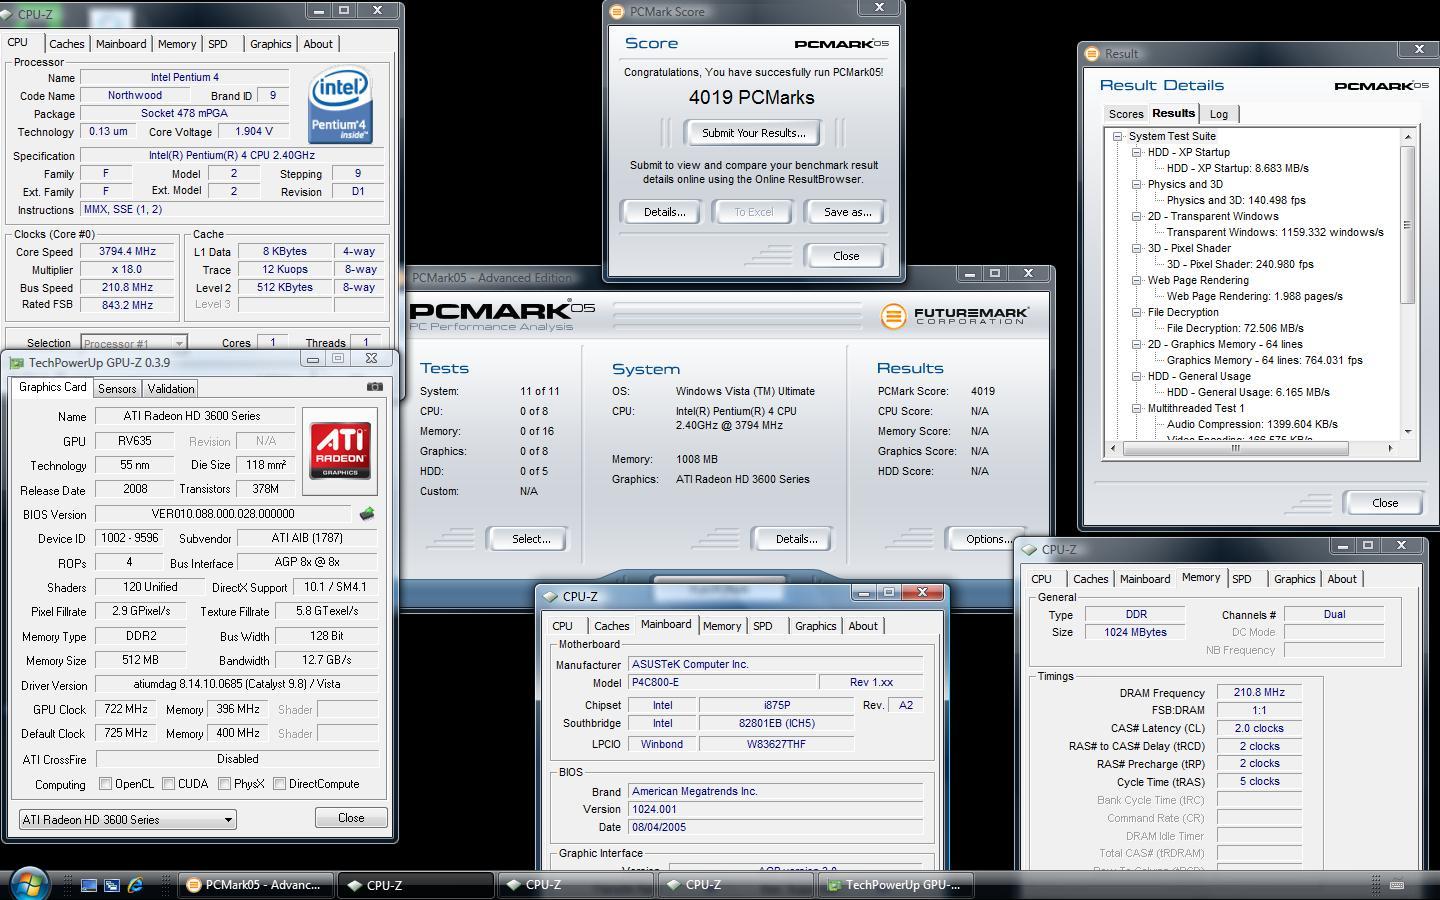Viewport: 1440px width, 900px height.
Task: Click the horizontal scrollbar thumb in Result Details
Action: (x=1236, y=448)
